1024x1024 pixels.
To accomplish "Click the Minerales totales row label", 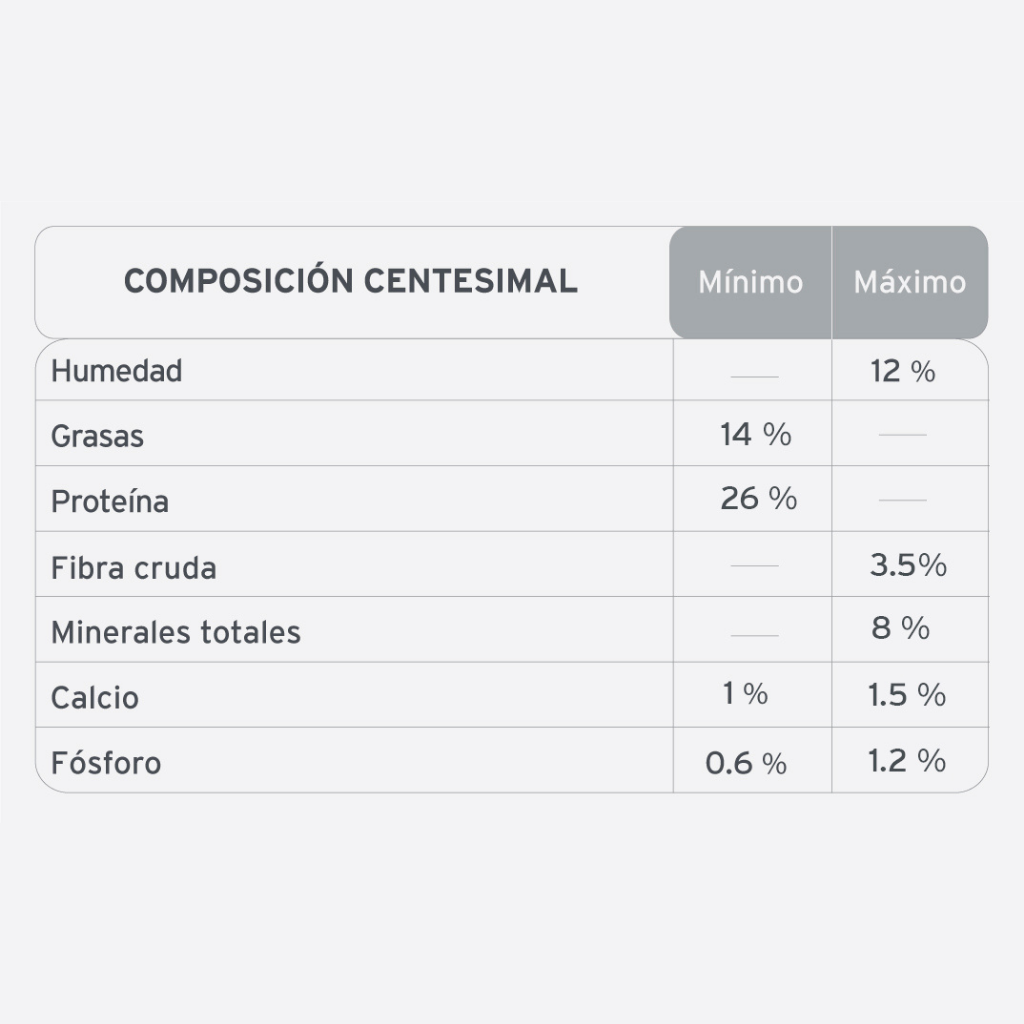I will (x=176, y=632).
